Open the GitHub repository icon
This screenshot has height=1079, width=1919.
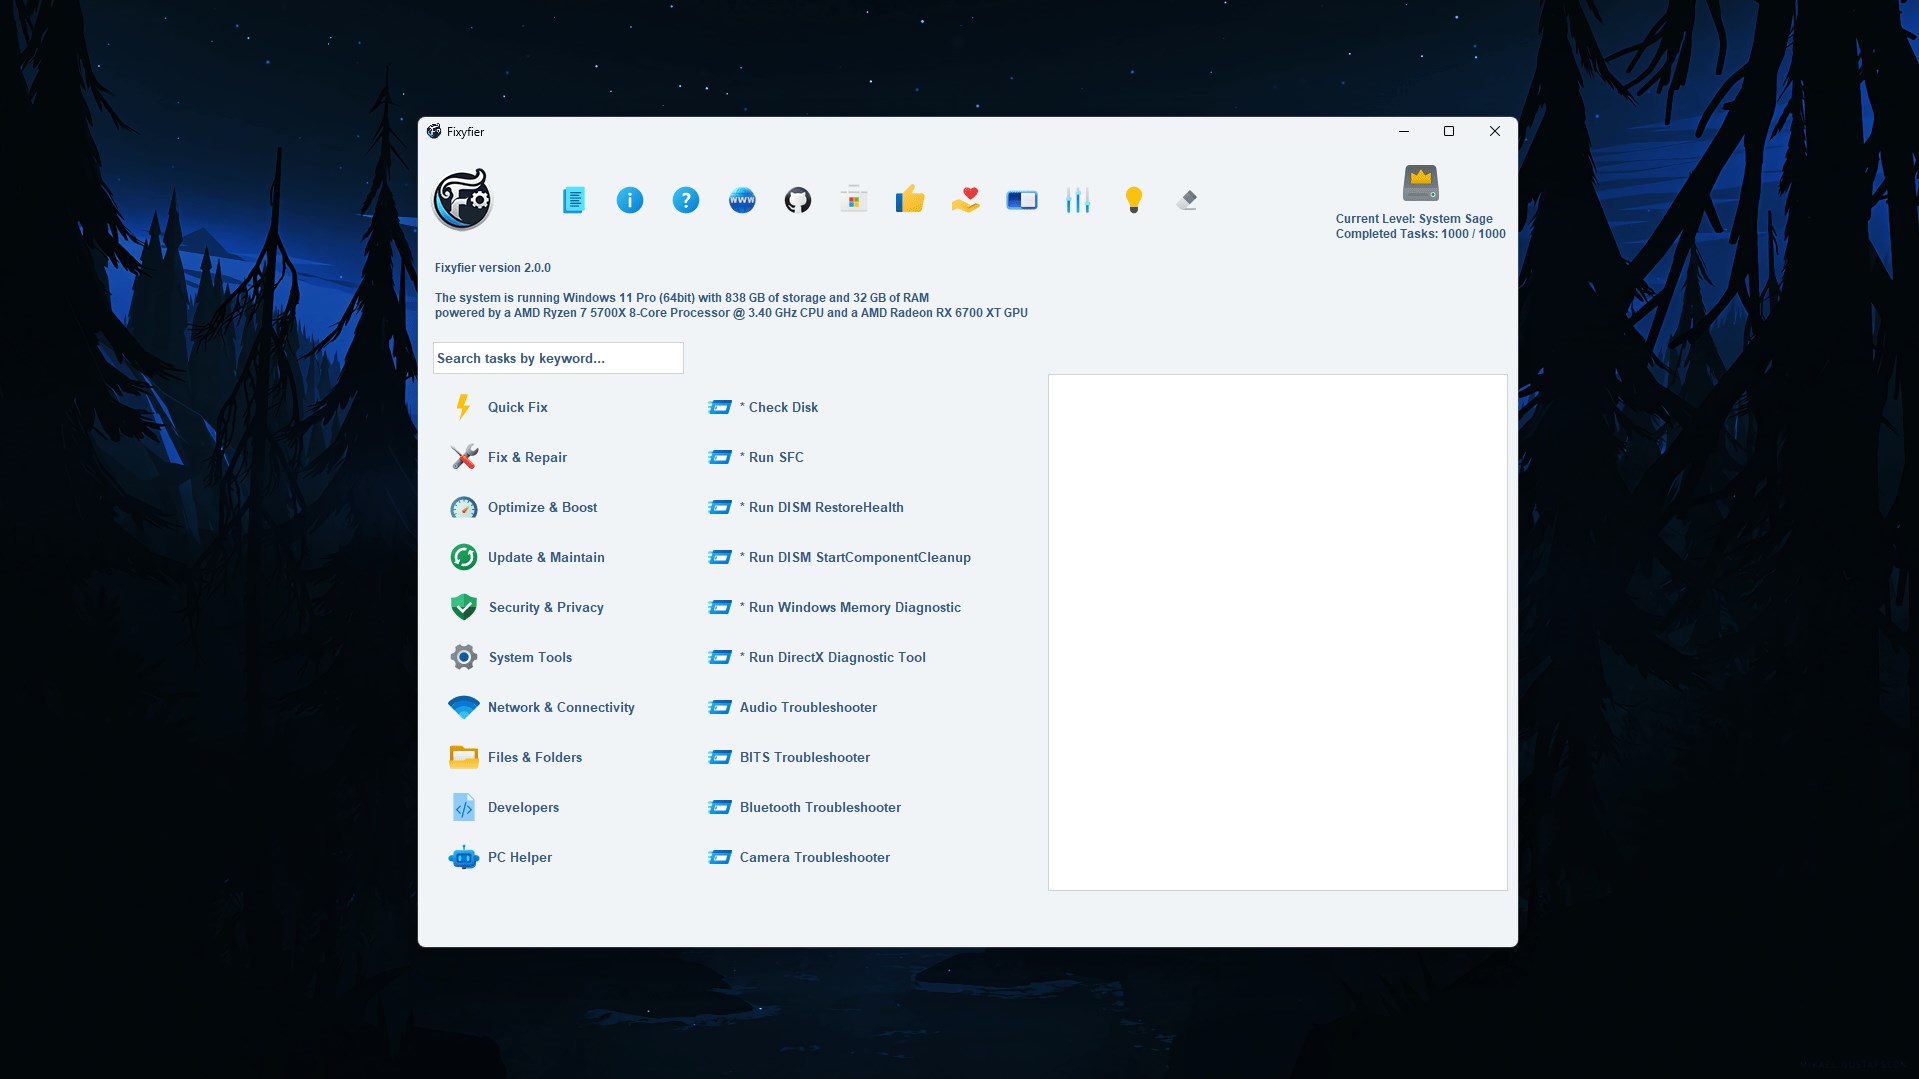pos(798,199)
